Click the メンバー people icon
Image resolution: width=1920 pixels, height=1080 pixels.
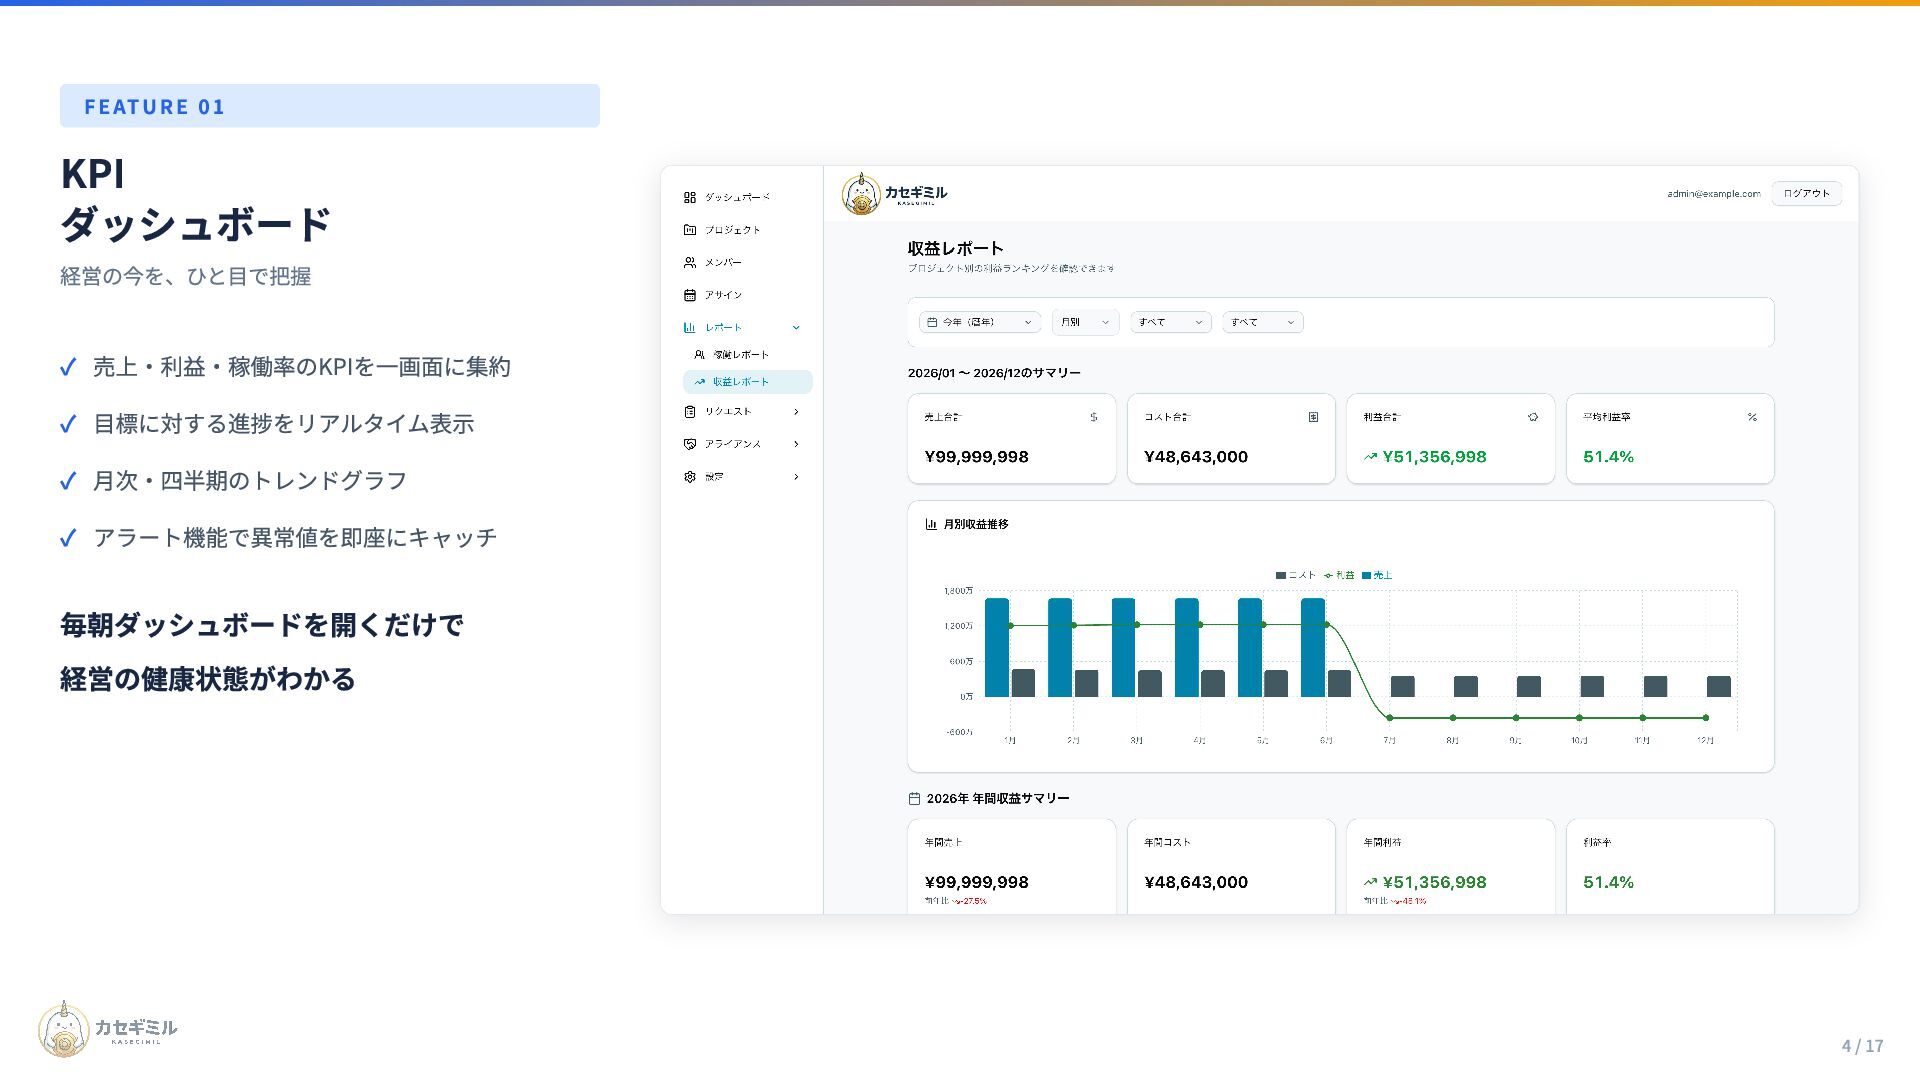click(689, 262)
